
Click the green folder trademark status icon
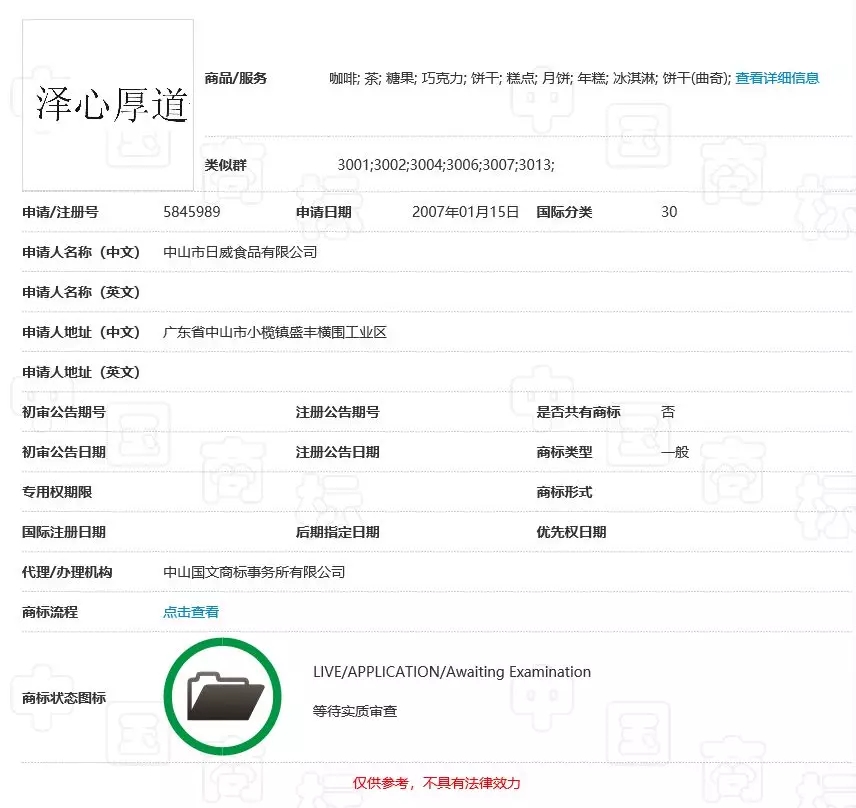click(x=223, y=696)
